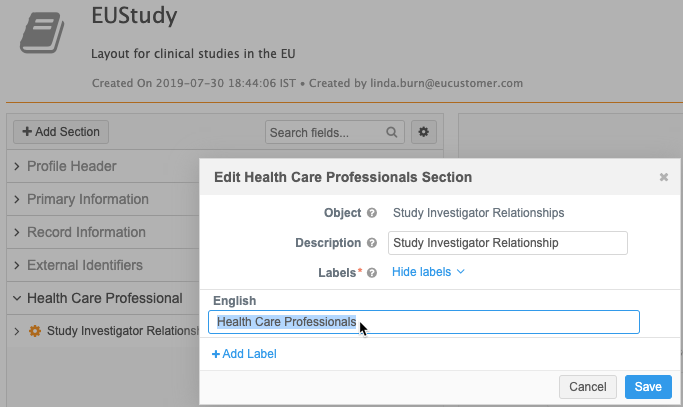This screenshot has height=407, width=683.
Task: Click the Add Label link
Action: (244, 353)
